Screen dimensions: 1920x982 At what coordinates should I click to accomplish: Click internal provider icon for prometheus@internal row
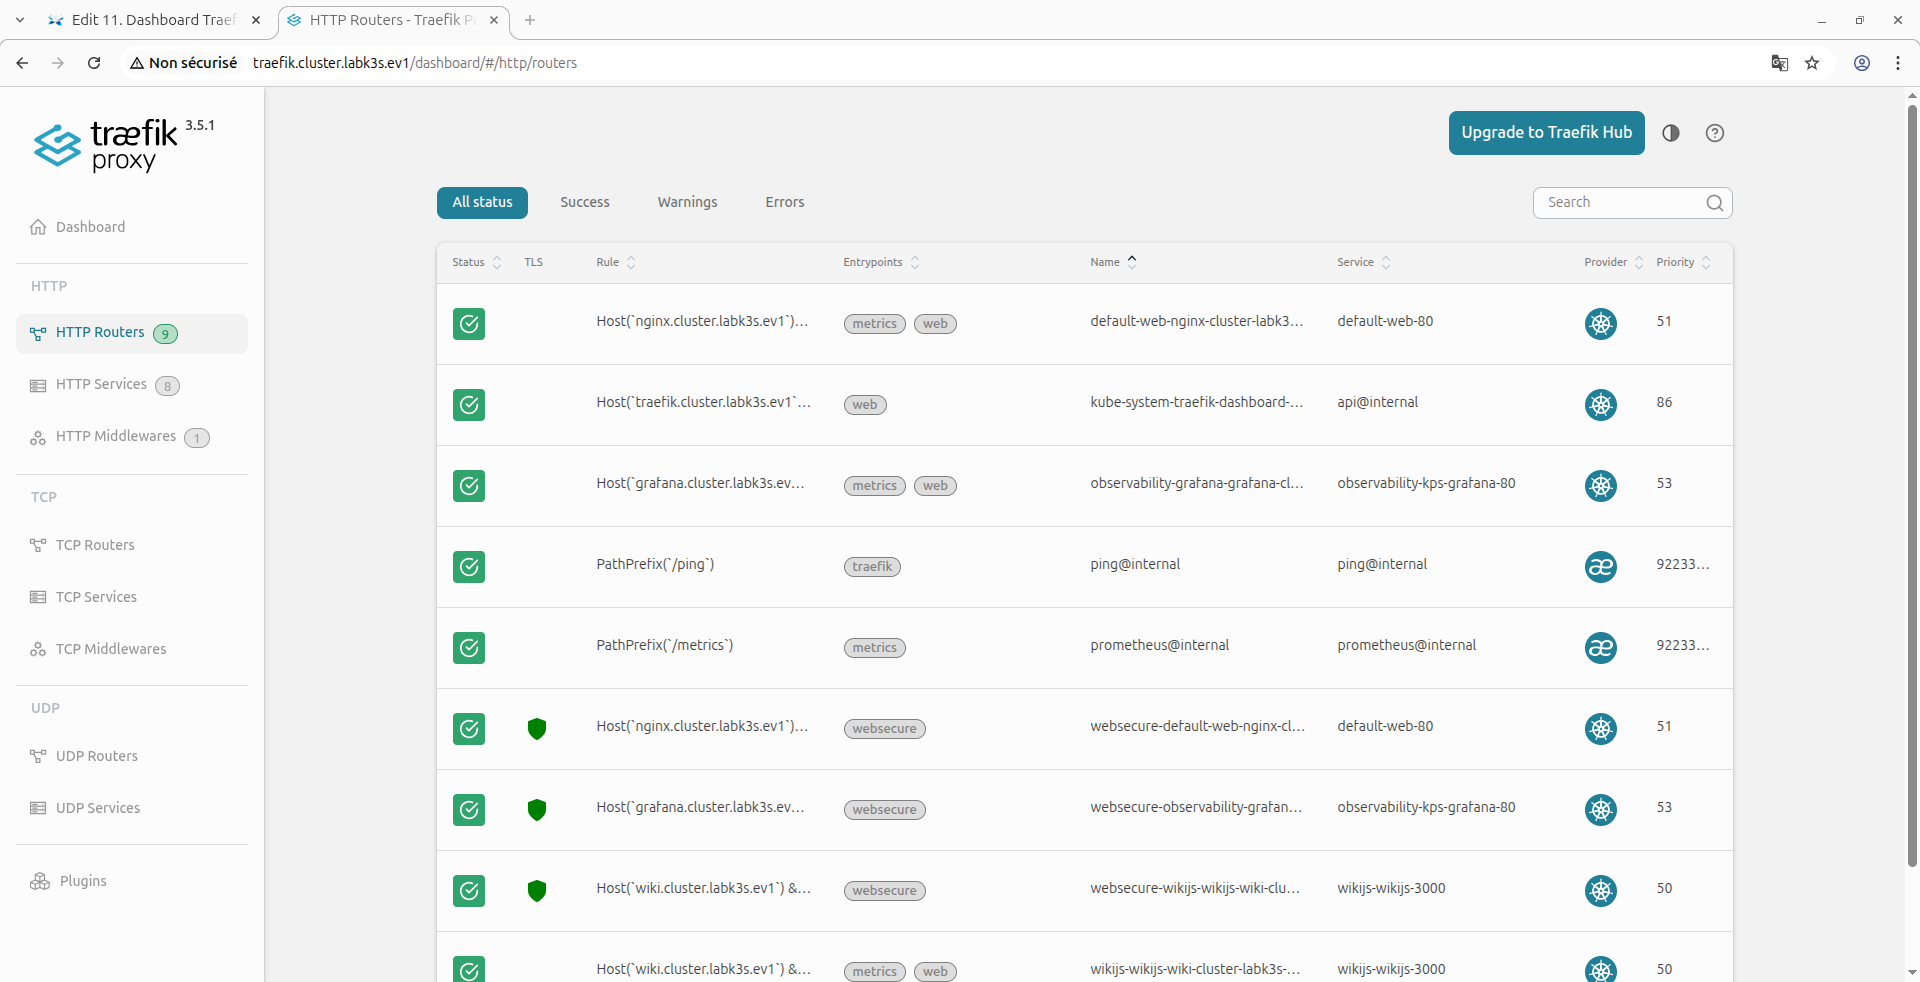pos(1601,648)
